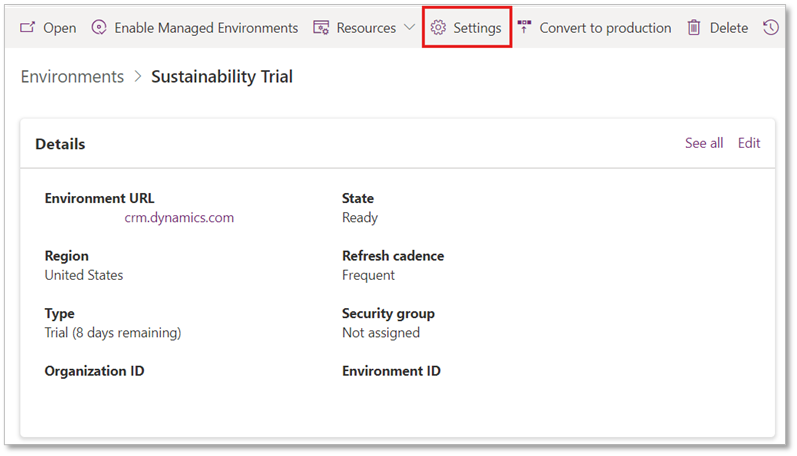
Task: Click the Details card heading
Action: tap(60, 144)
